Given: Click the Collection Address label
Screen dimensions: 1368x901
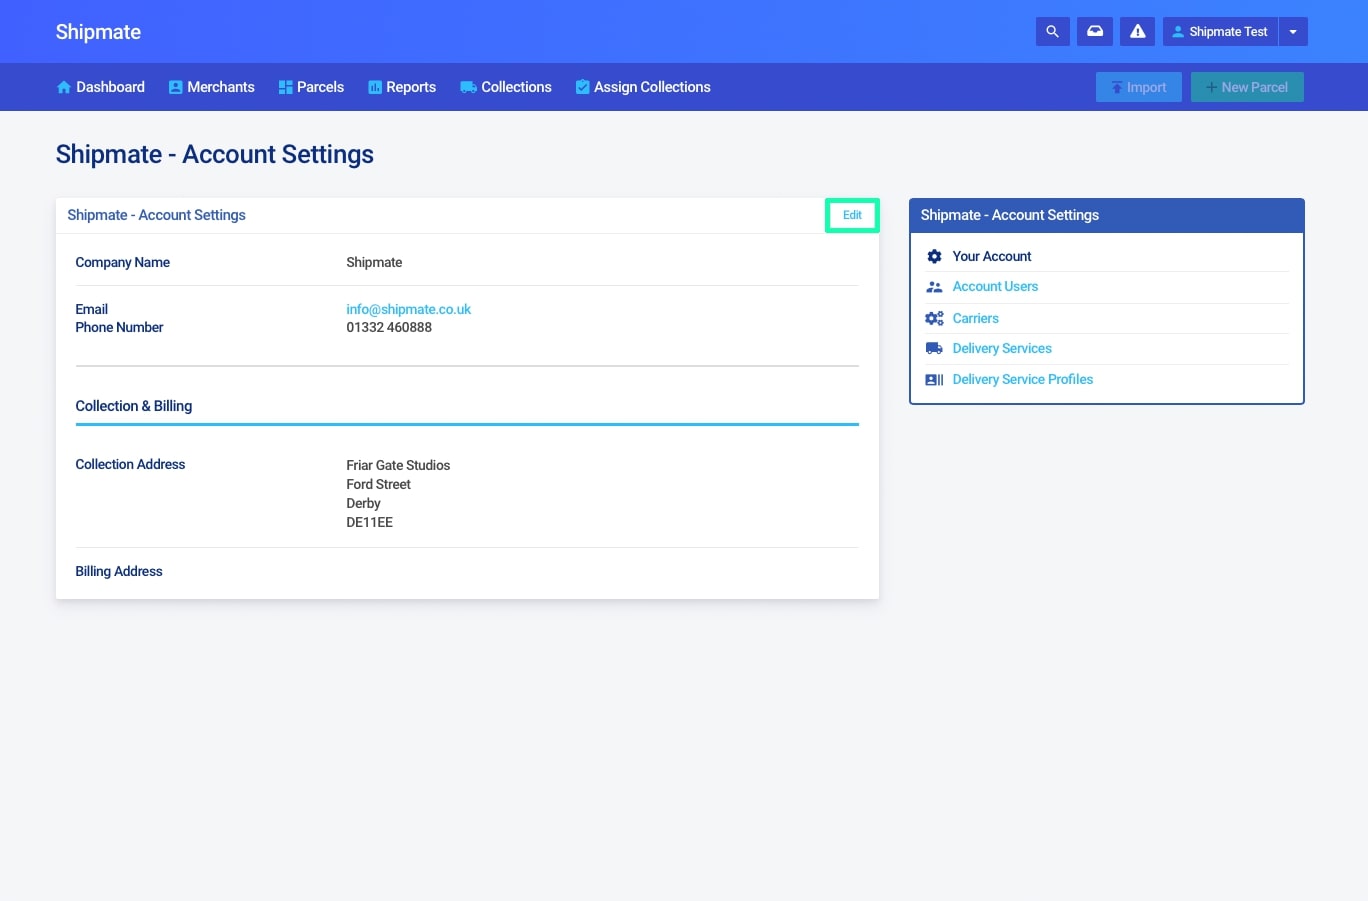Looking at the screenshot, I should pyautogui.click(x=130, y=464).
